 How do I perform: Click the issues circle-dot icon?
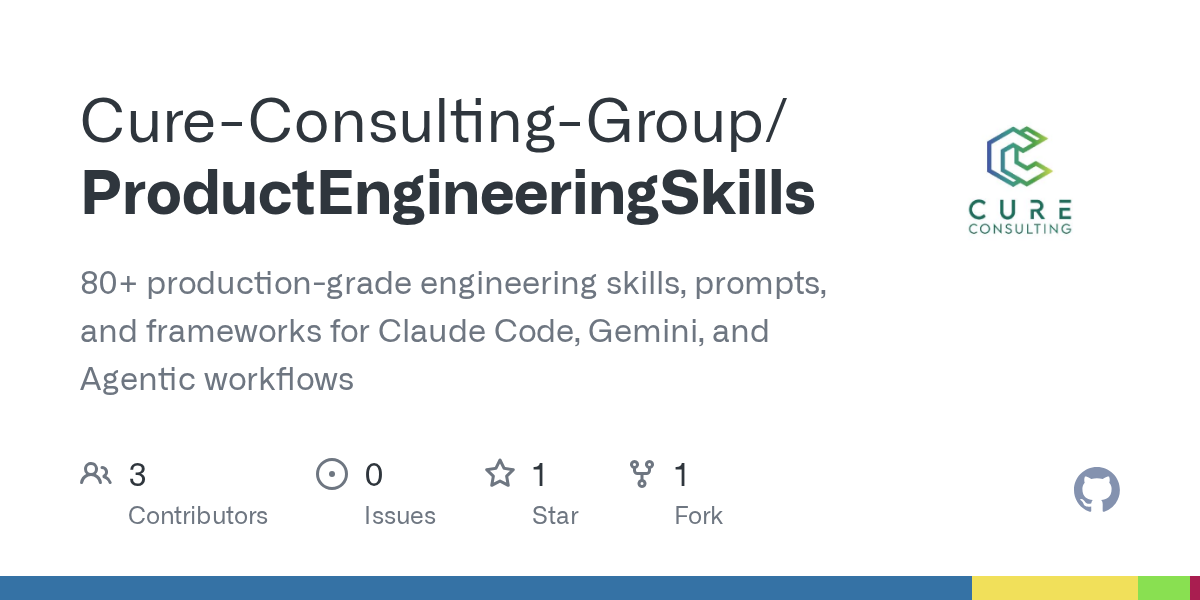click(331, 474)
